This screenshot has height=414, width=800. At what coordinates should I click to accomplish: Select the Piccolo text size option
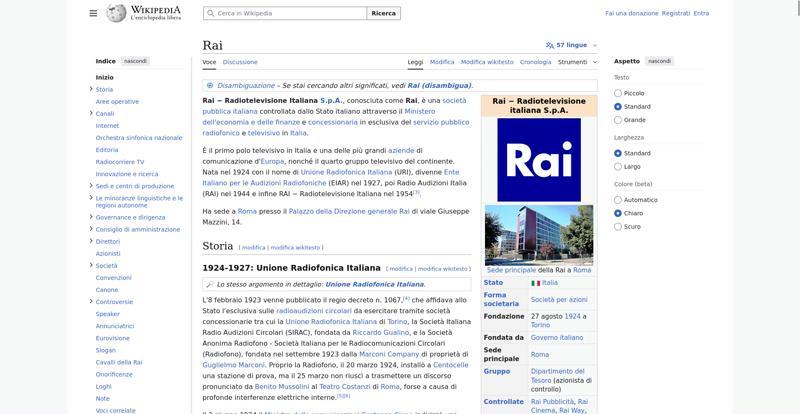[618, 93]
